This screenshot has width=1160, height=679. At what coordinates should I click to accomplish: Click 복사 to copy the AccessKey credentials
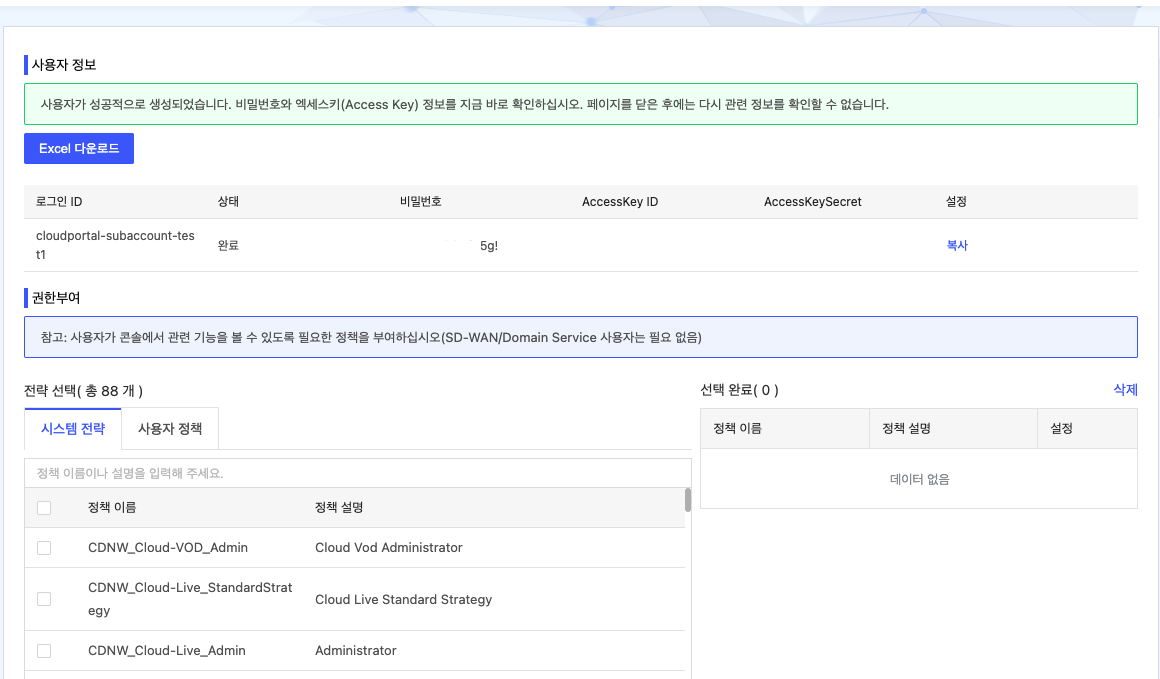(957, 245)
